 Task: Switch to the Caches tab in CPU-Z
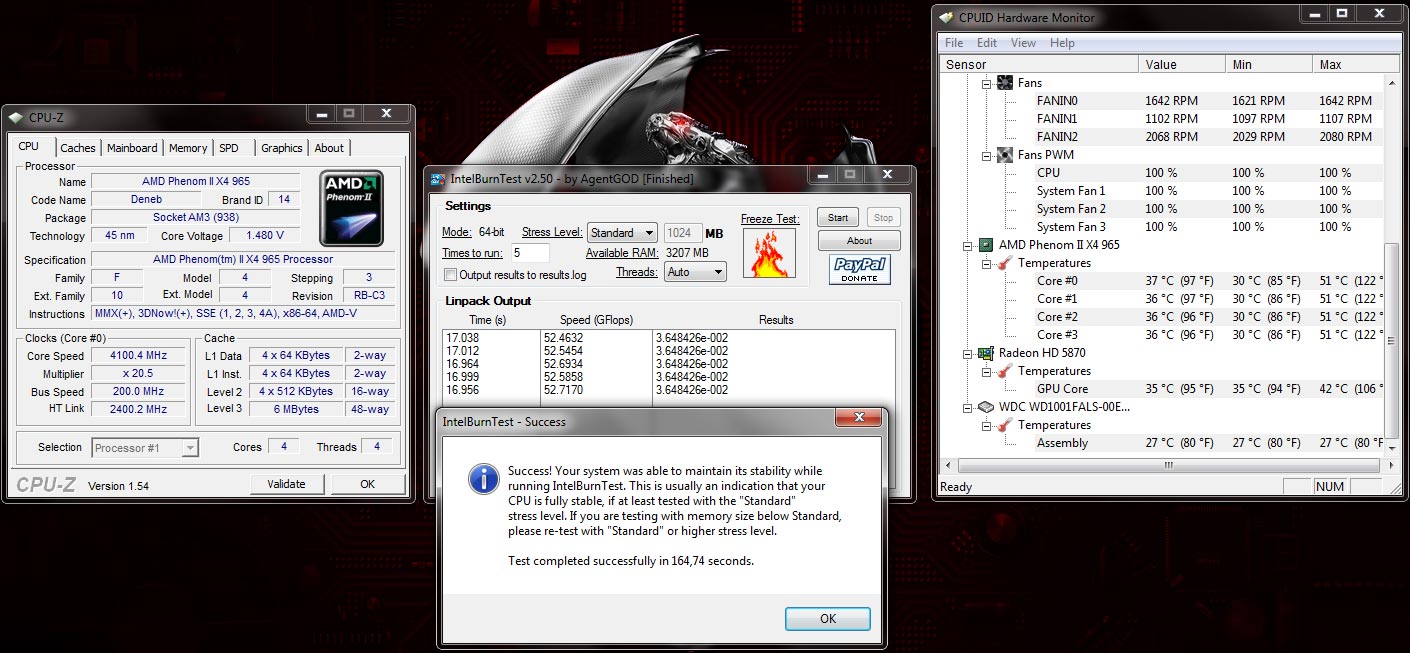click(x=78, y=148)
